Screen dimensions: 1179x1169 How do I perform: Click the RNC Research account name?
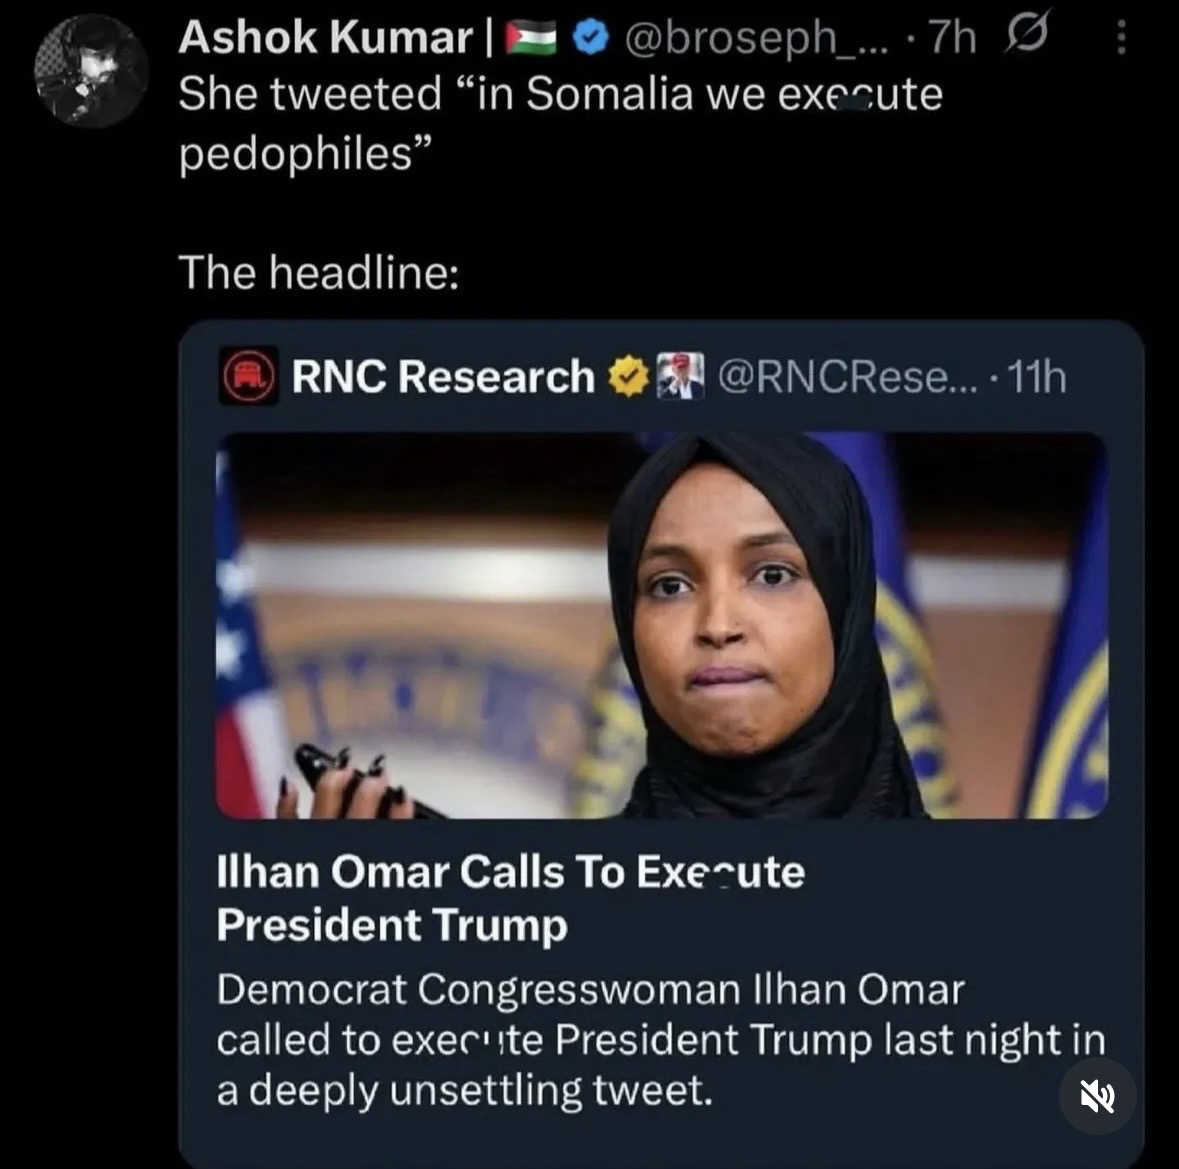coord(443,377)
